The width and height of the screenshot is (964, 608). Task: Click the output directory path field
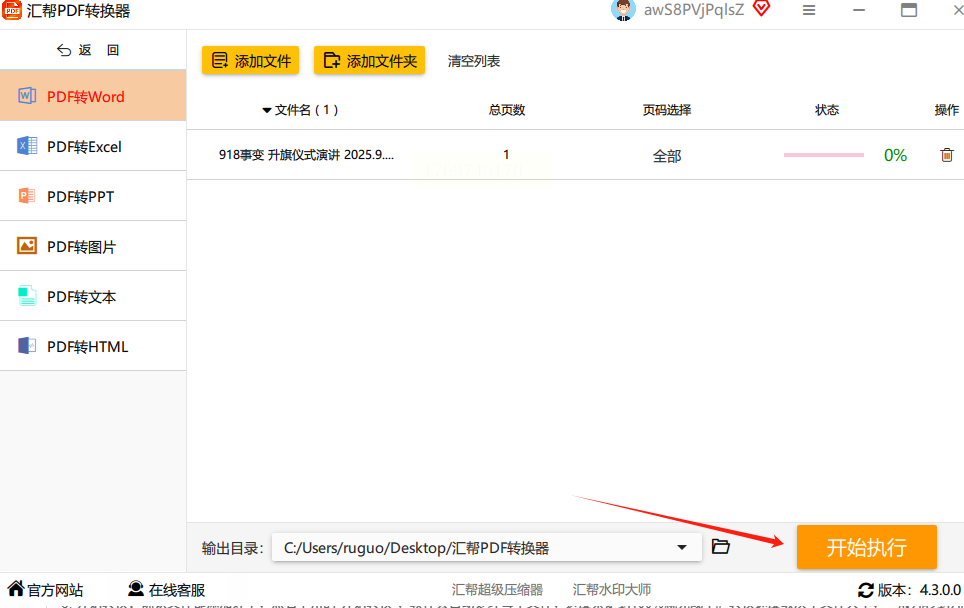coord(486,547)
